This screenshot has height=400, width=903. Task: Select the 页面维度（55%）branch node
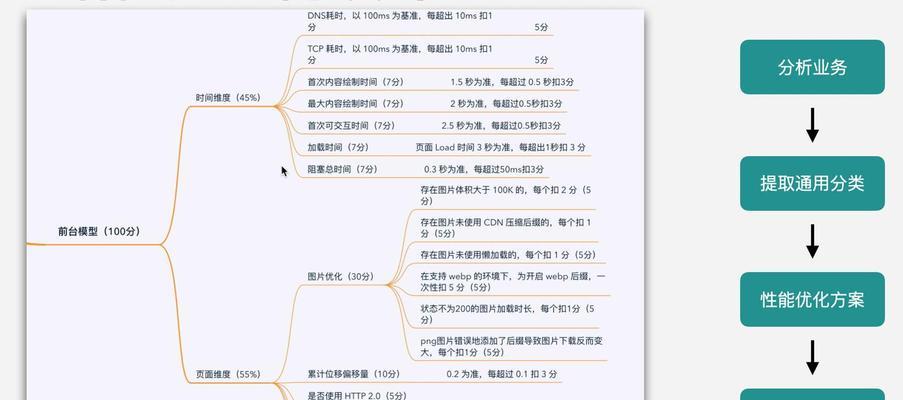[x=228, y=374]
